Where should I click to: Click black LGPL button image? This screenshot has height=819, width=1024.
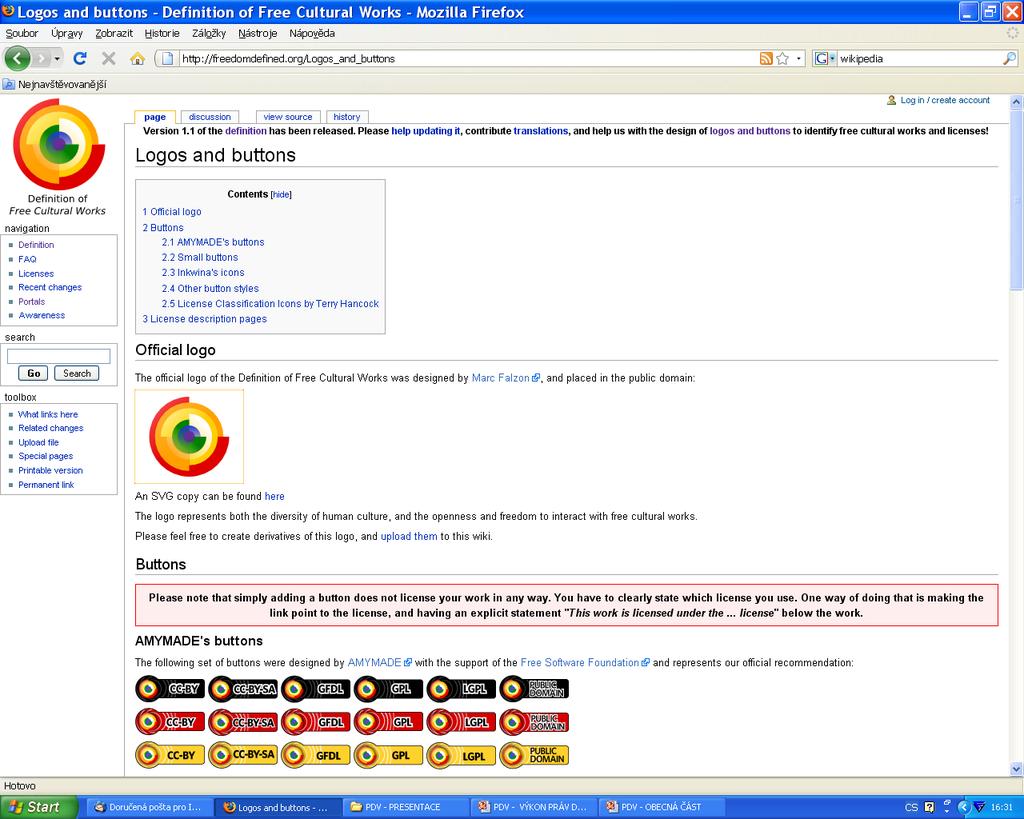(x=462, y=688)
